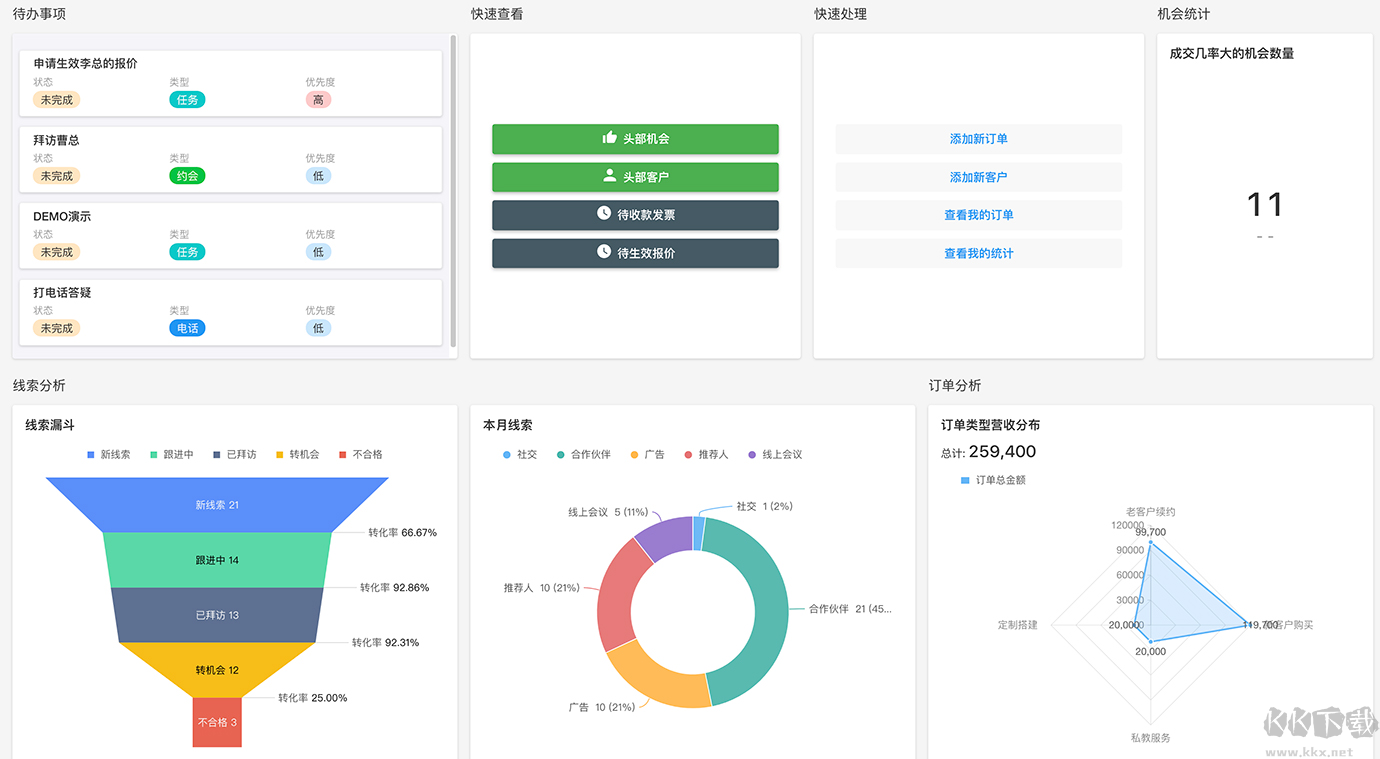Image resolution: width=1380 pixels, height=759 pixels.
Task: Toggle 合作伙伴 legend in donut chart
Action: pyautogui.click(x=584, y=454)
